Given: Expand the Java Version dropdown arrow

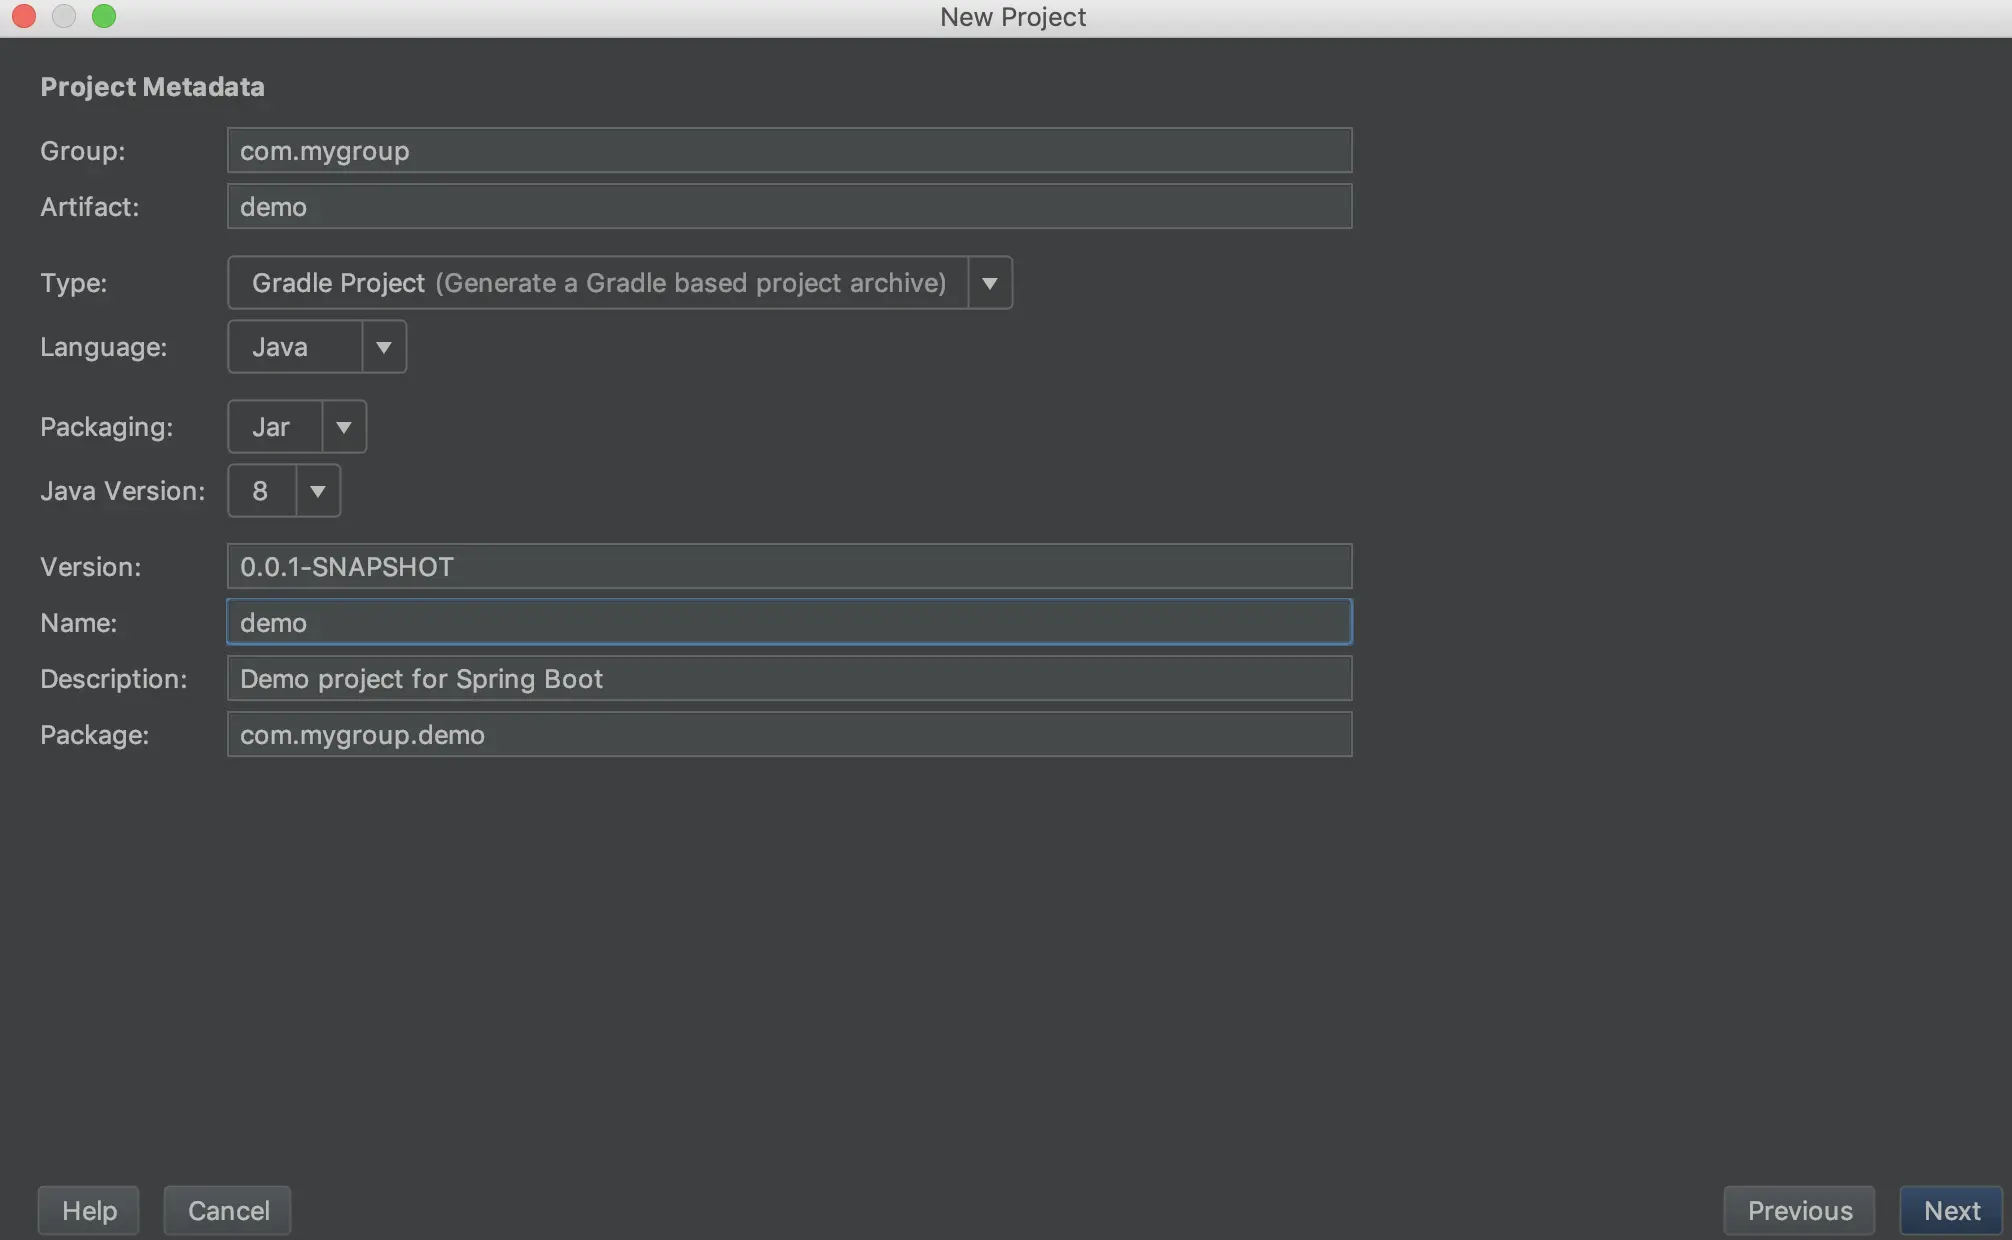Looking at the screenshot, I should [317, 491].
